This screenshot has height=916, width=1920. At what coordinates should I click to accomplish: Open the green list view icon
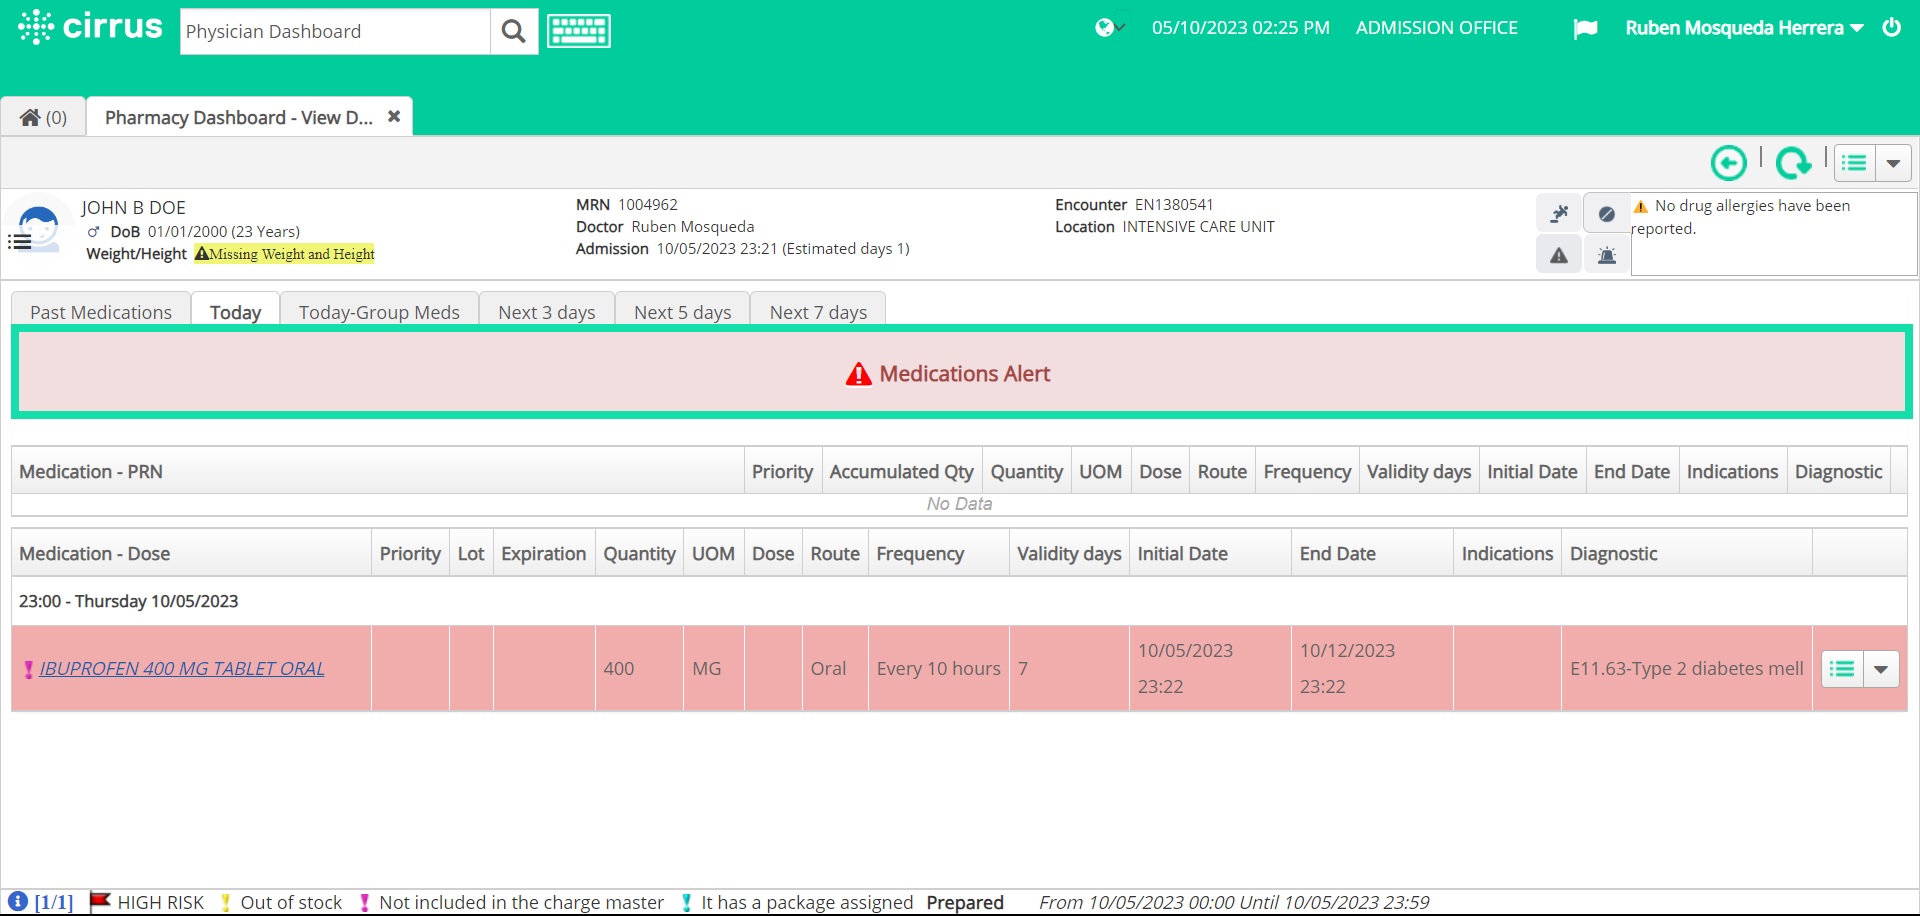click(1855, 162)
